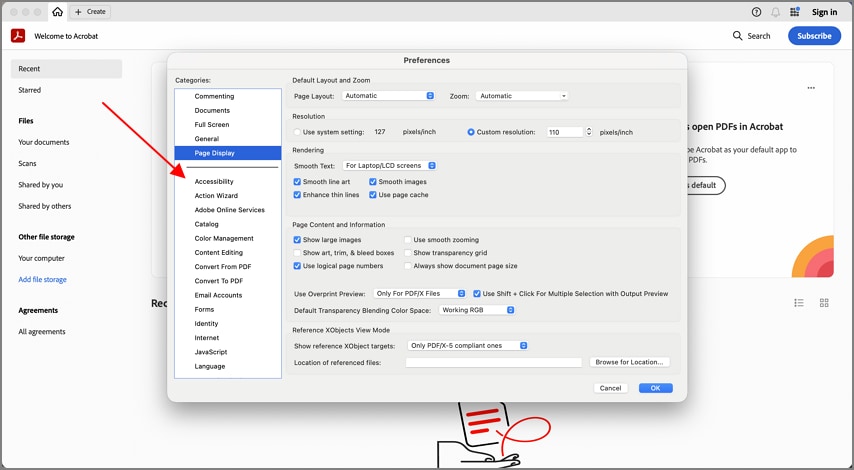Click the Sign in link
The width and height of the screenshot is (854, 470).
824,12
